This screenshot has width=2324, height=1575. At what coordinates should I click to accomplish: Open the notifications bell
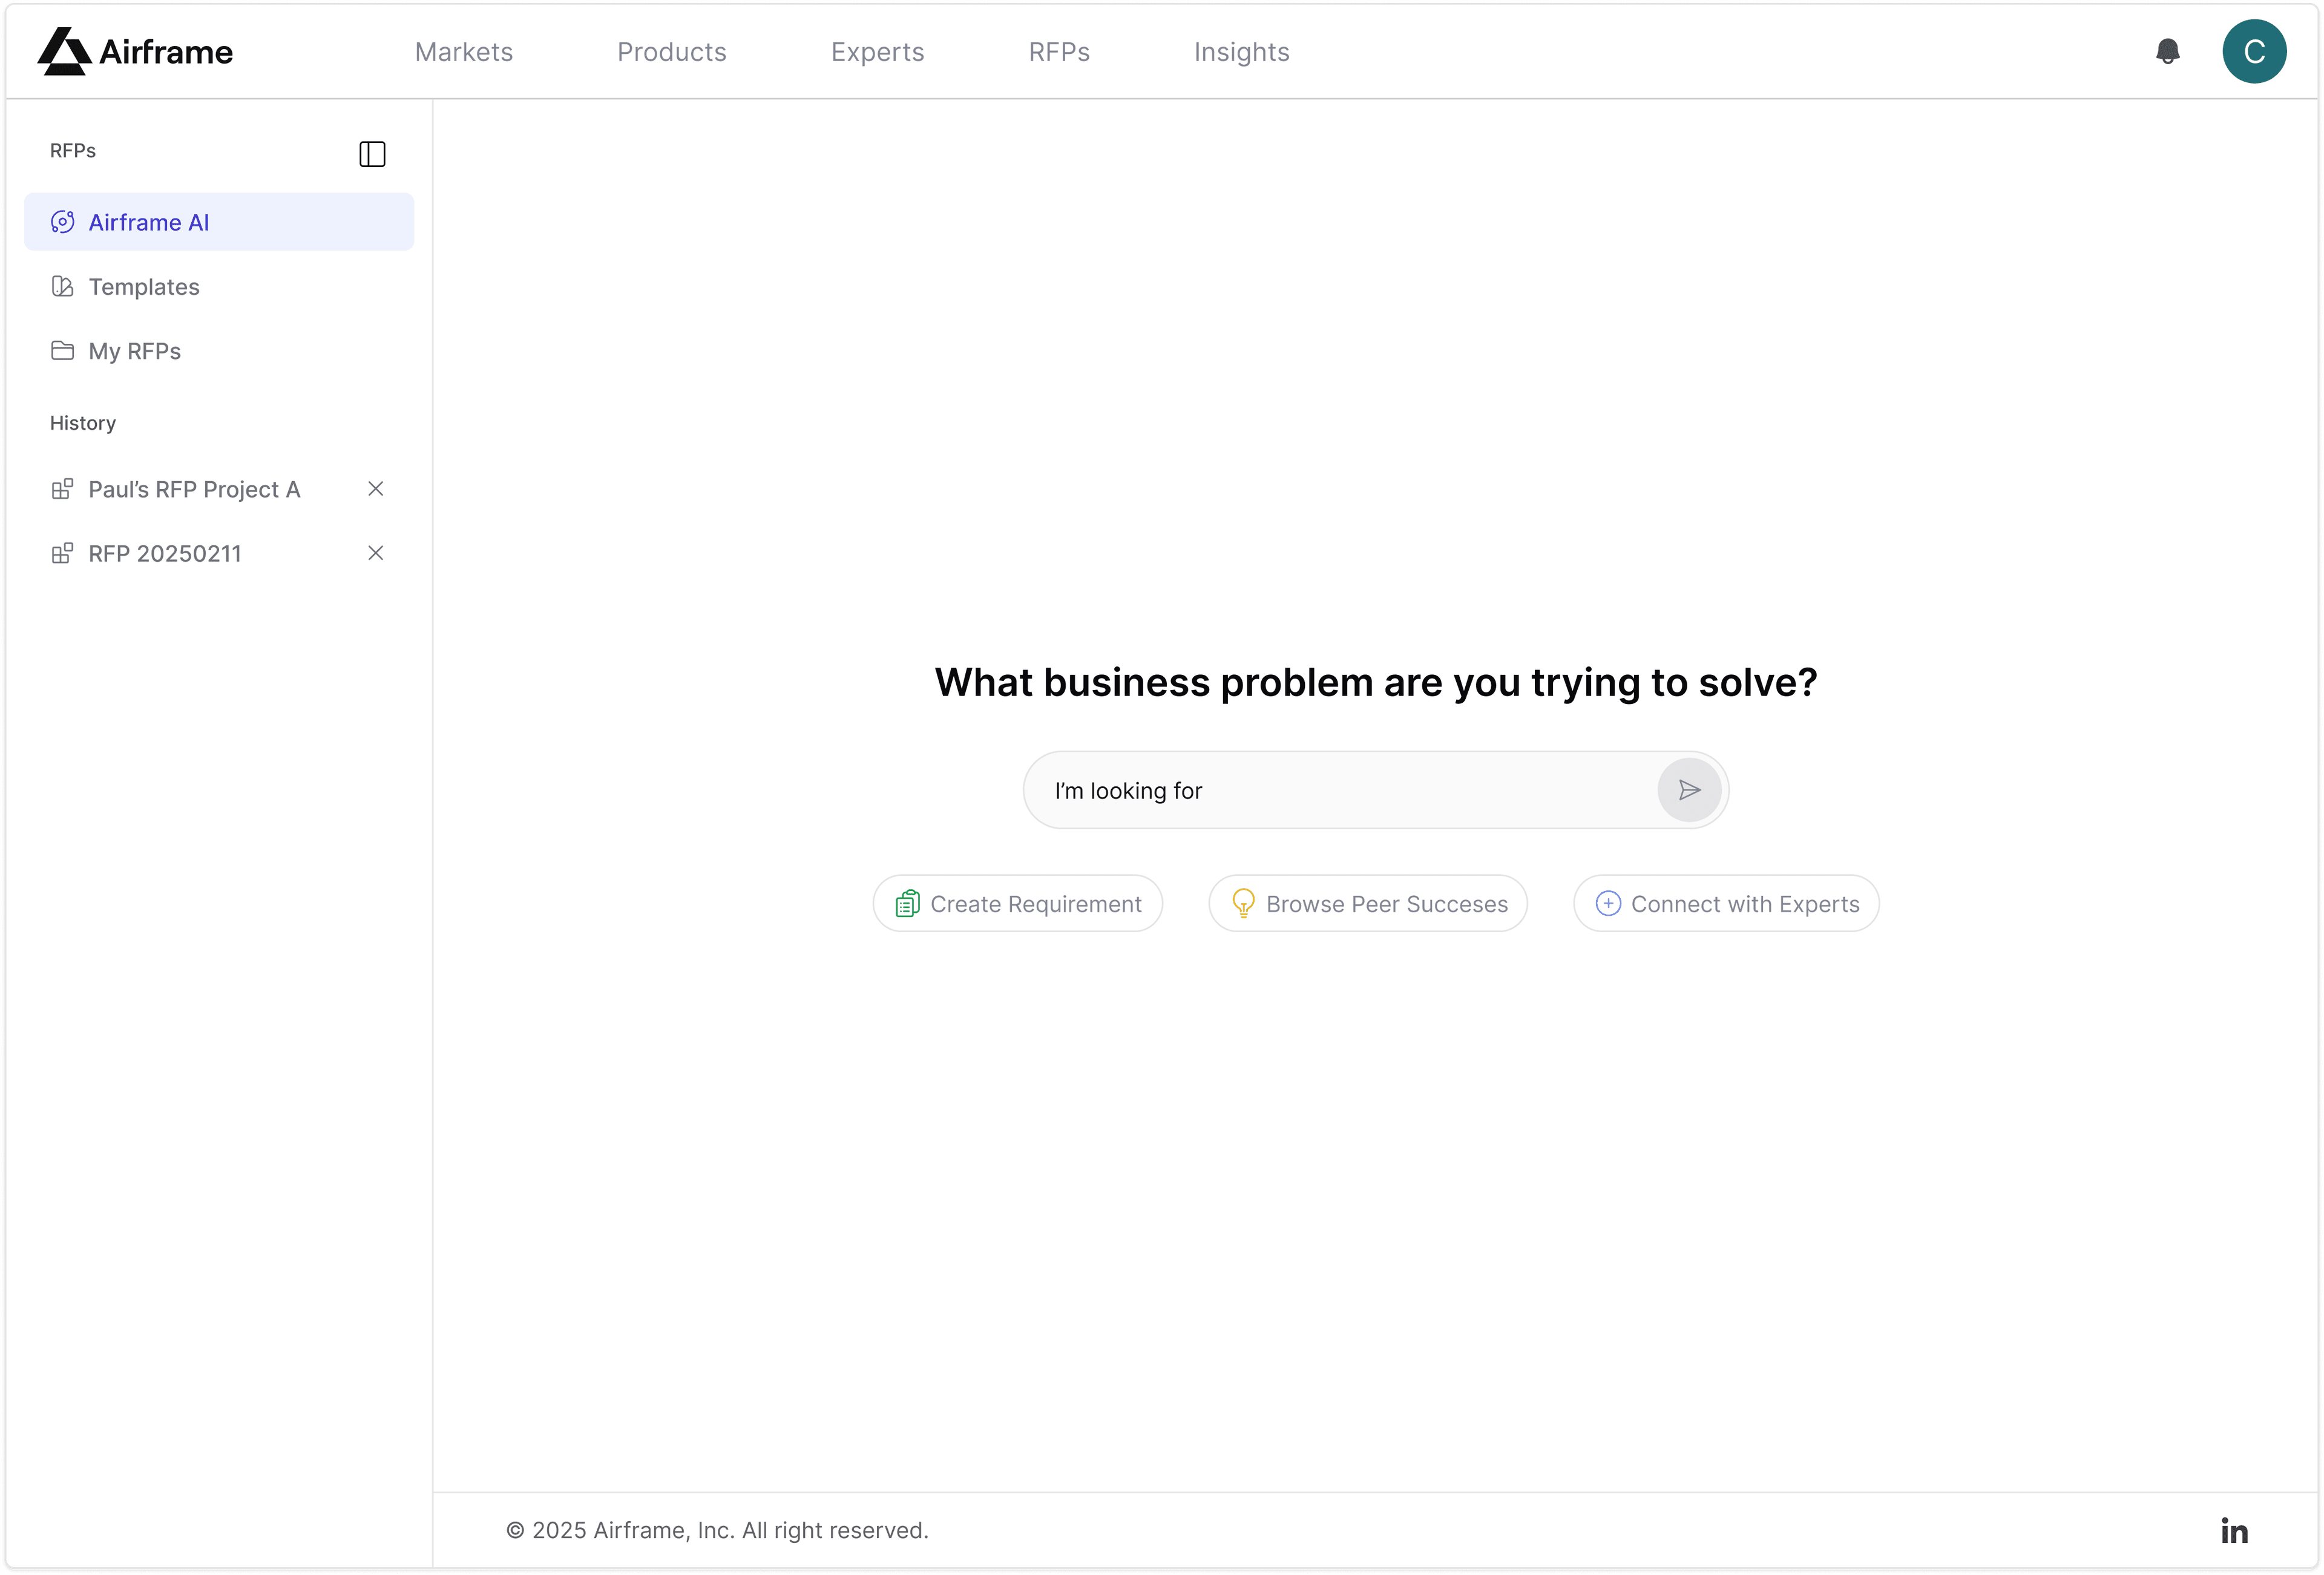click(2167, 51)
